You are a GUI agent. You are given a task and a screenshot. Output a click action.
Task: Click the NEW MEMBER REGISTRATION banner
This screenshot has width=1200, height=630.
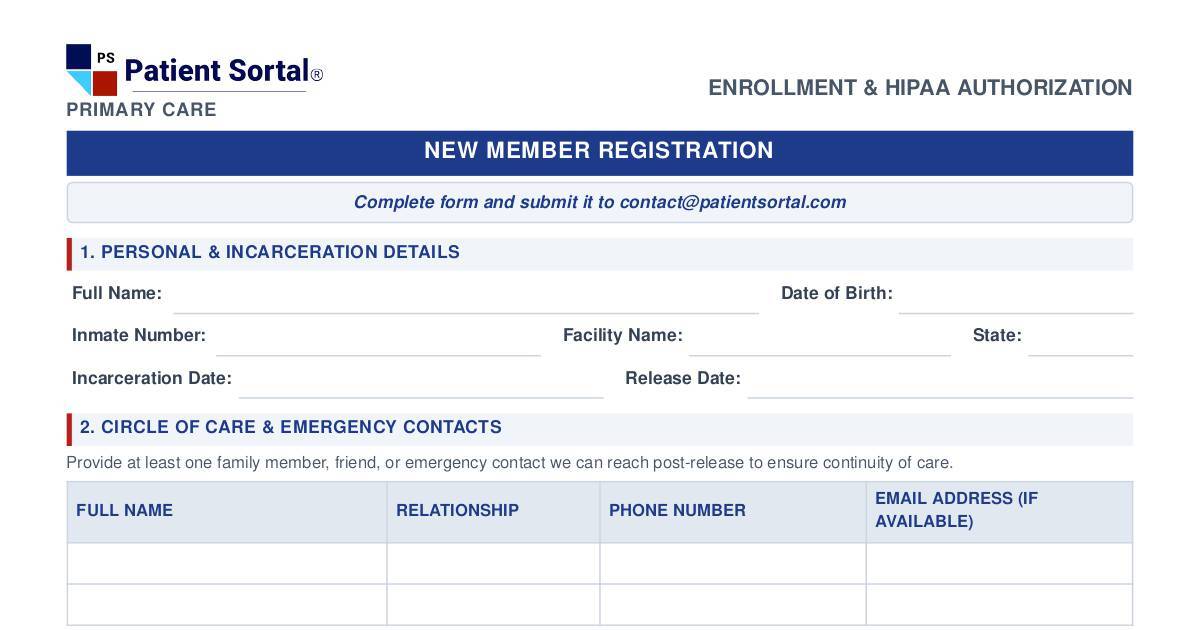600,152
